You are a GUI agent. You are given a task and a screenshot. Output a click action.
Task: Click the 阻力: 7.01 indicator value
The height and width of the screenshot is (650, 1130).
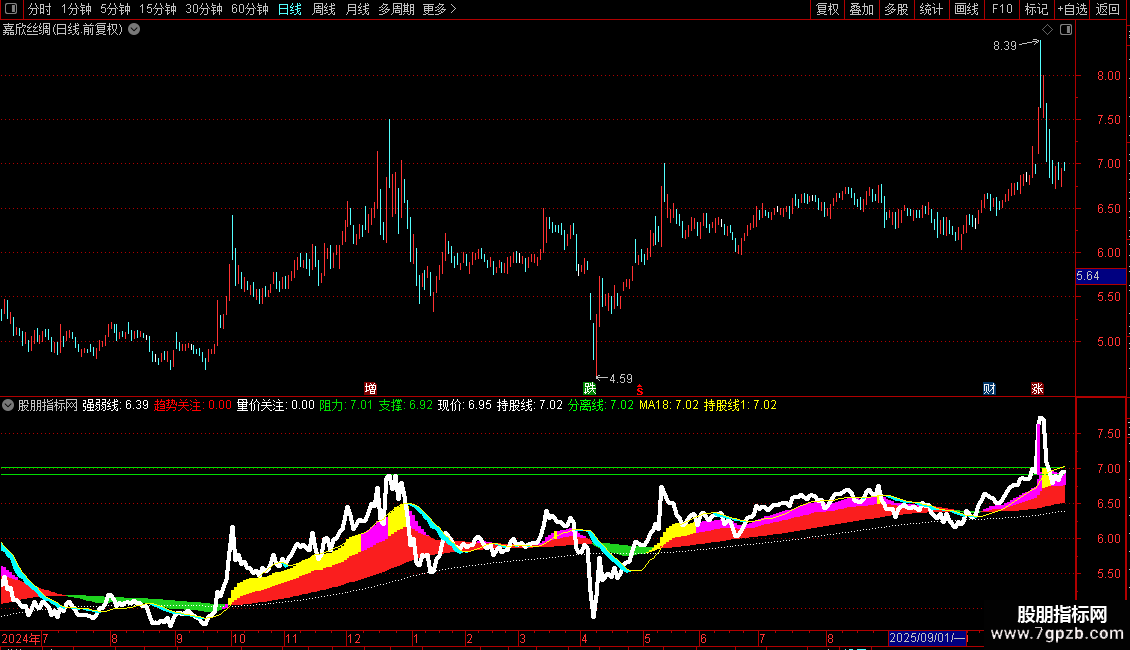346,405
